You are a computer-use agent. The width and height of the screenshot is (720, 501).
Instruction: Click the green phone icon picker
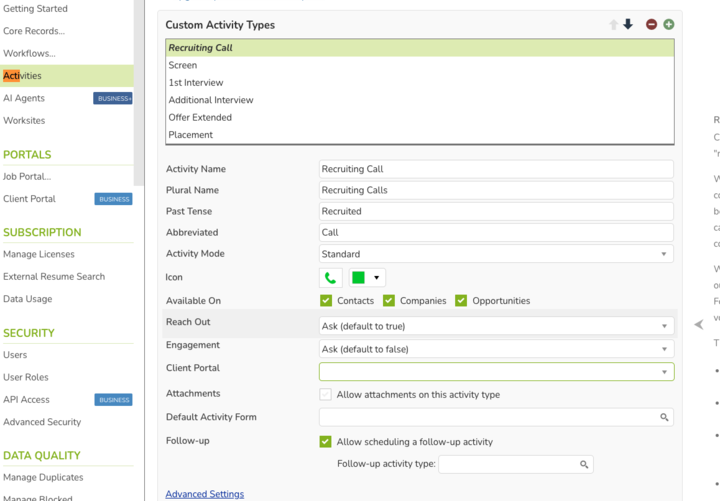330,278
